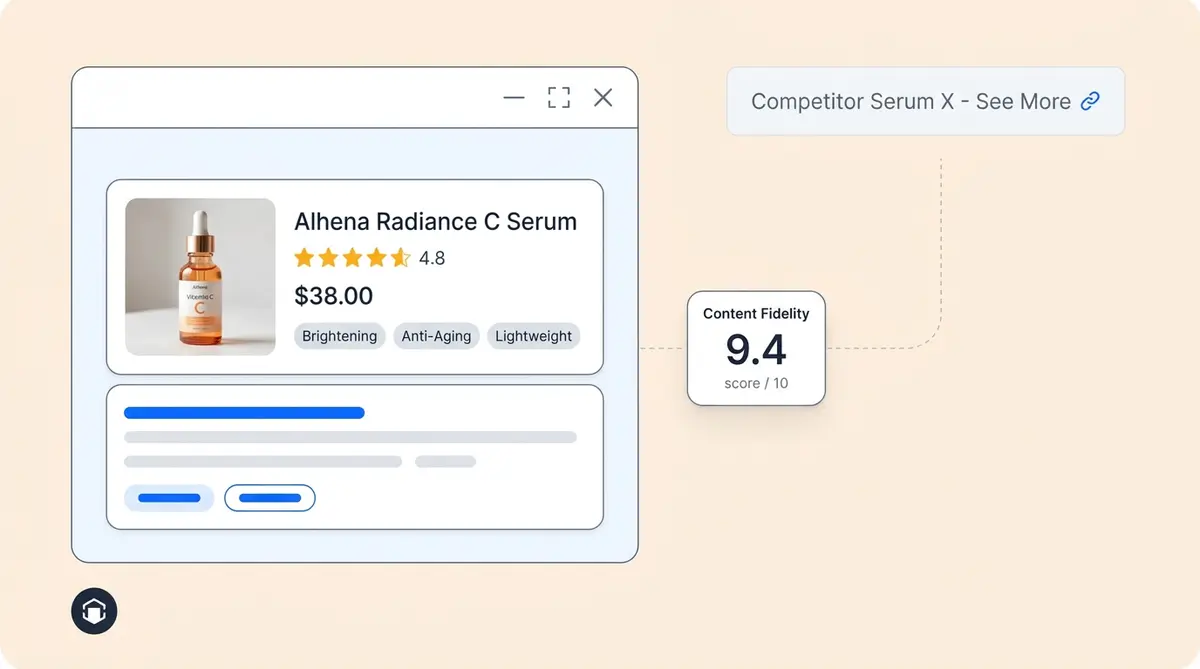Select the fullscreen expand icon in the window
Screen dimensions: 1200x669
pos(558,97)
